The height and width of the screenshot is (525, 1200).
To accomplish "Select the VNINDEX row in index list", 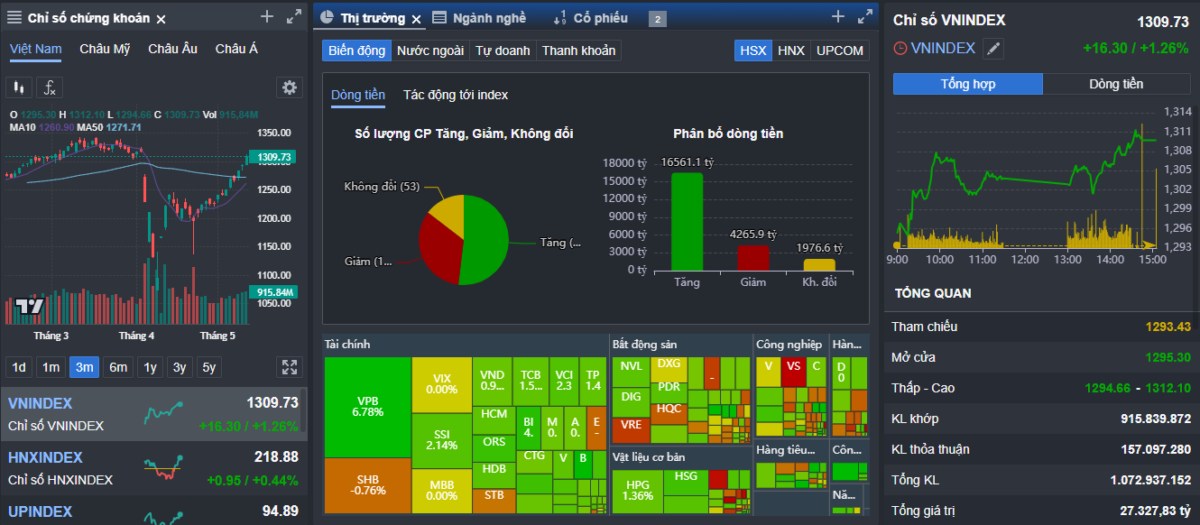I will 154,414.
